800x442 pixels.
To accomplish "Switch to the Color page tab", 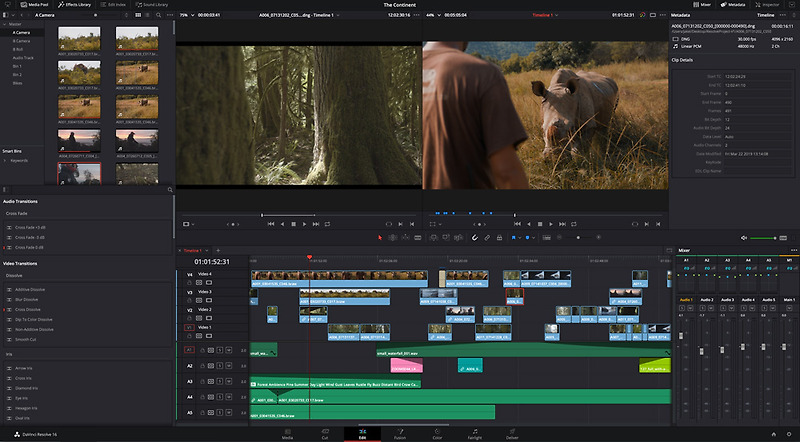I will coord(437,435).
